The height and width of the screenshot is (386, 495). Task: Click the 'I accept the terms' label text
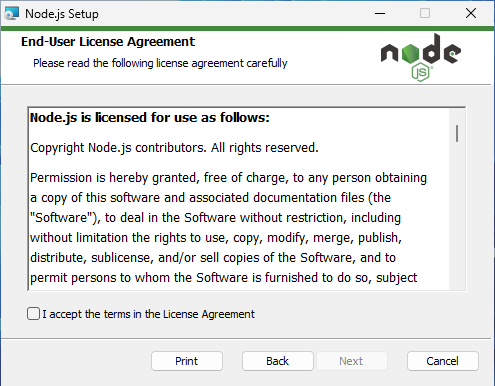pyautogui.click(x=148, y=314)
